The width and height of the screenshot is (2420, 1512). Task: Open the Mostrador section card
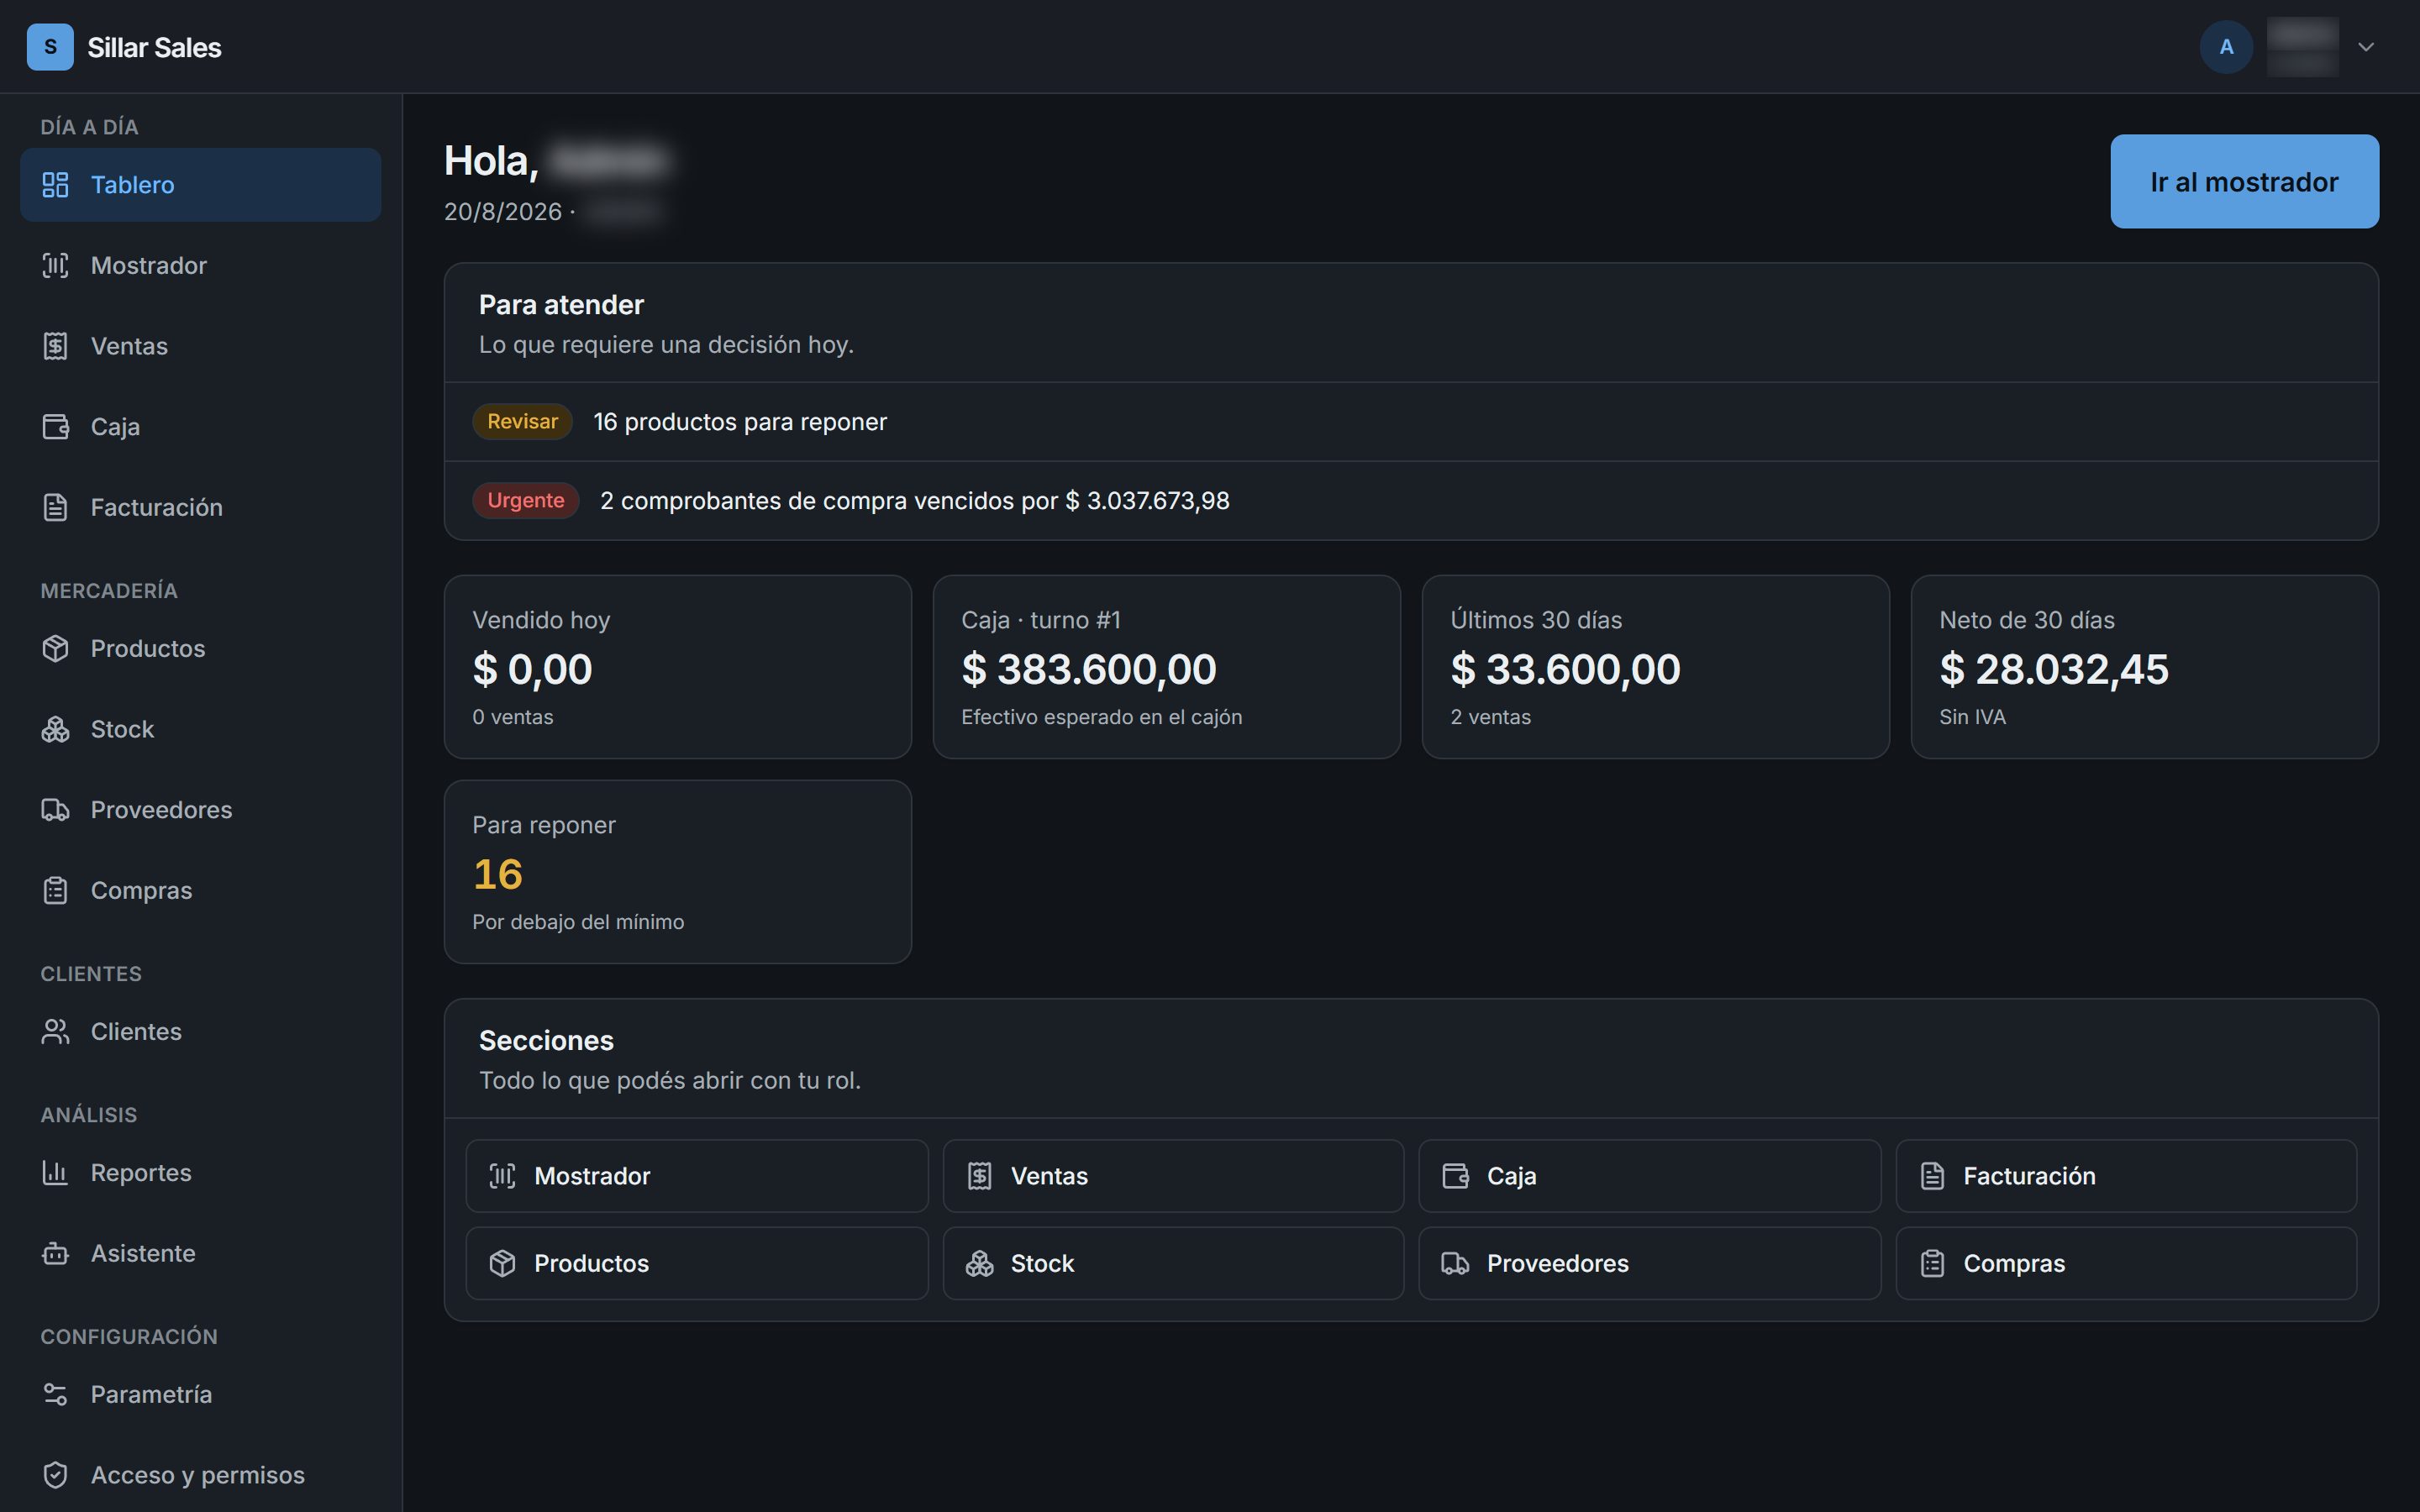pyautogui.click(x=697, y=1177)
